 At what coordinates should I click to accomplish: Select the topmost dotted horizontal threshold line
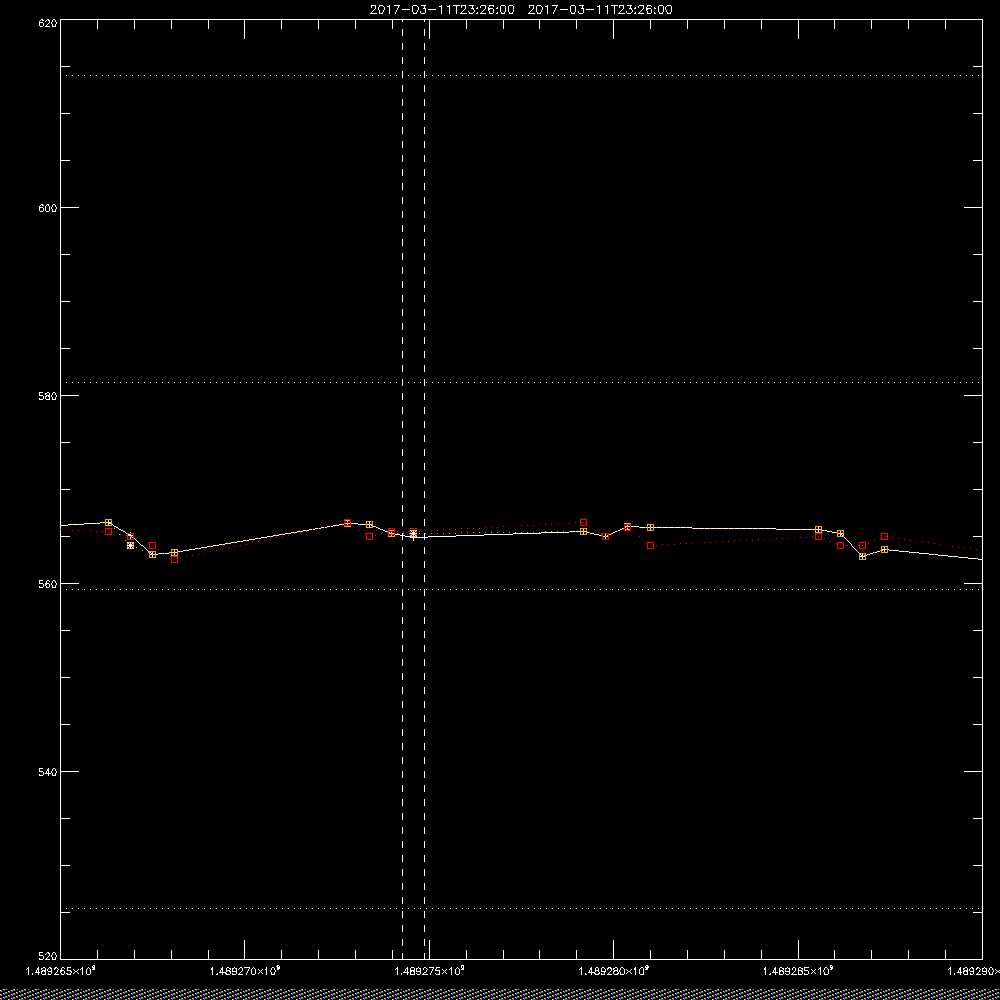pos(521,75)
